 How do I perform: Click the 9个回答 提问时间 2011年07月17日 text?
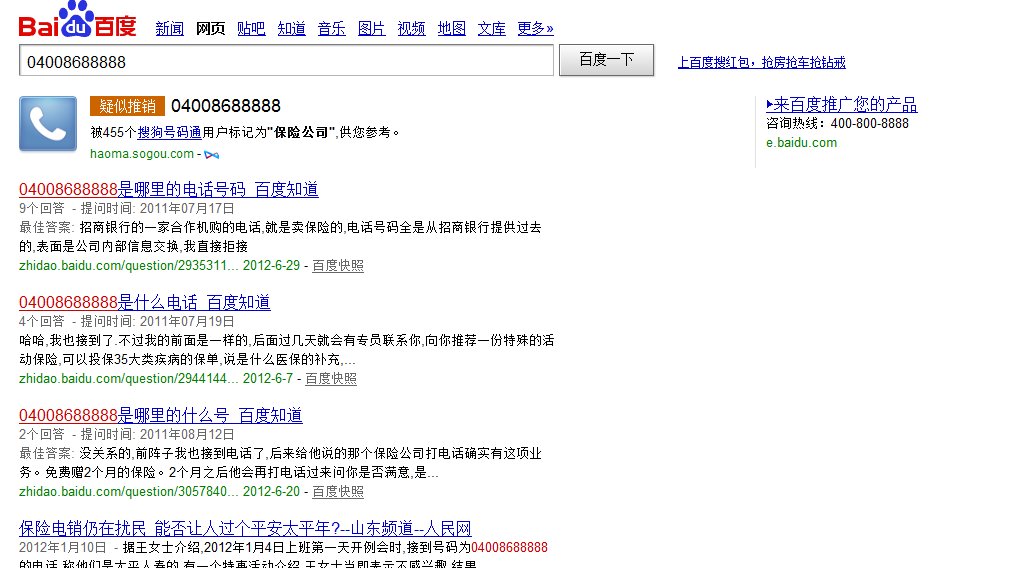pos(126,208)
